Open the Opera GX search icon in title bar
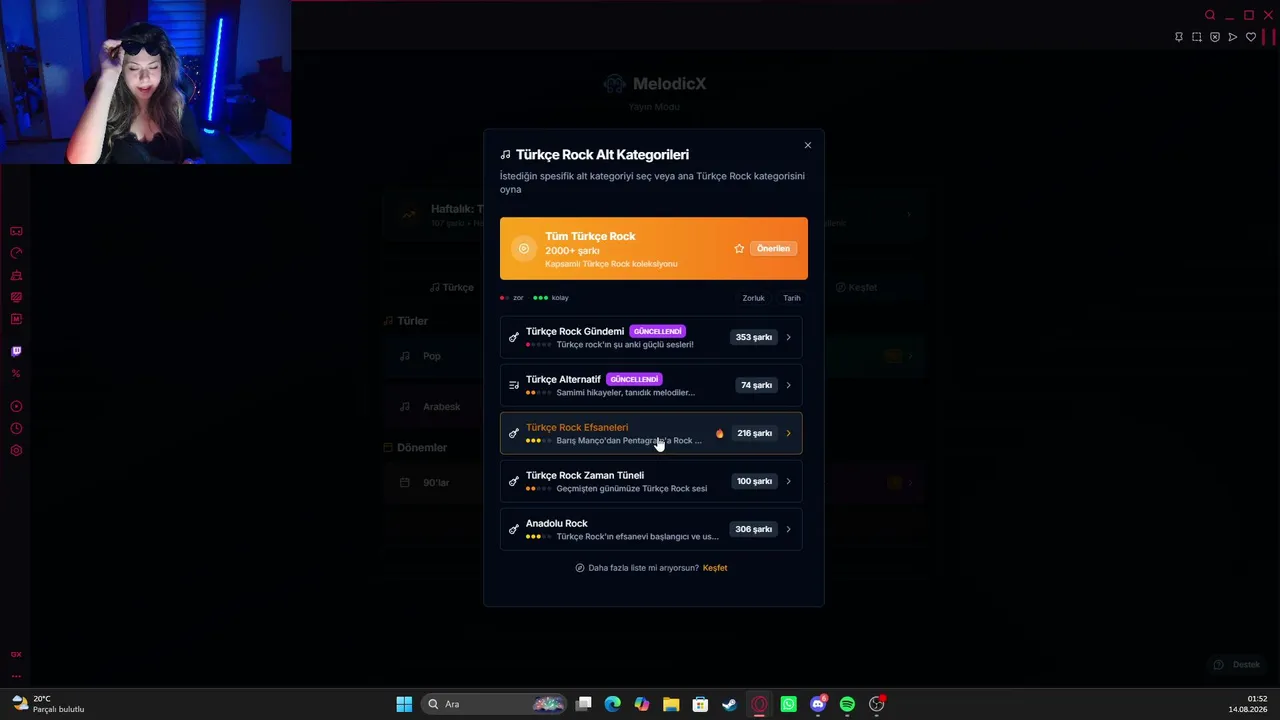The image size is (1280, 720). (x=1210, y=15)
